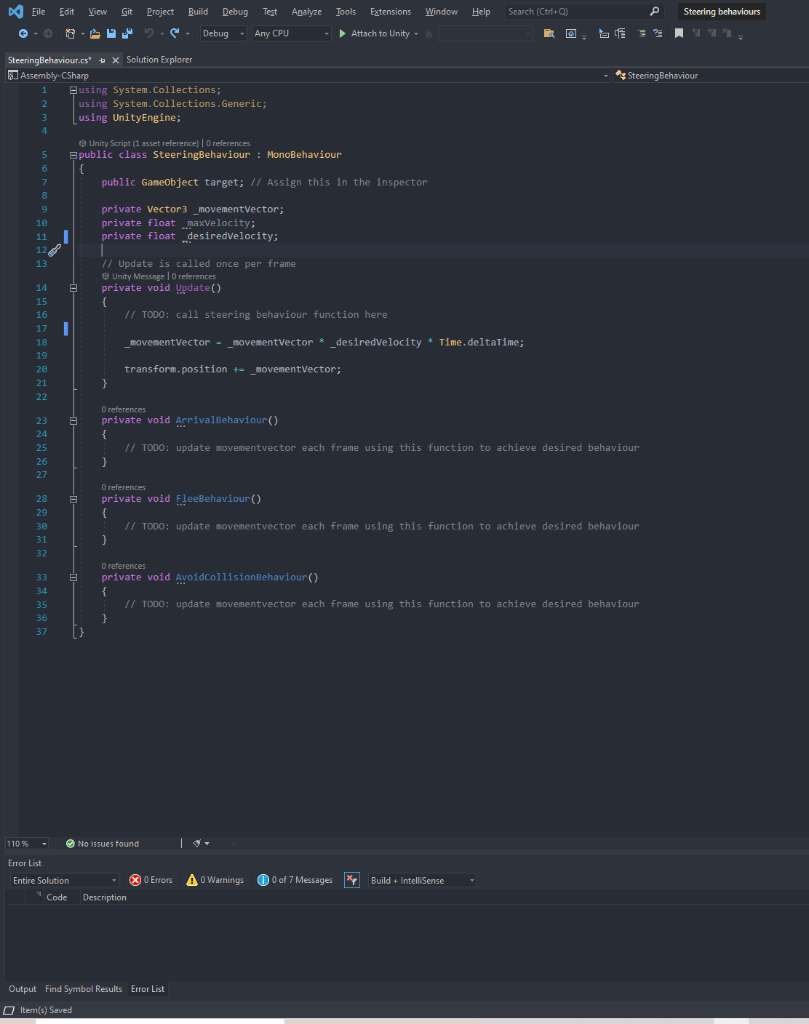The width and height of the screenshot is (809, 1024).
Task: Toggle the 0 Errors filter in Error List
Action: 150,880
